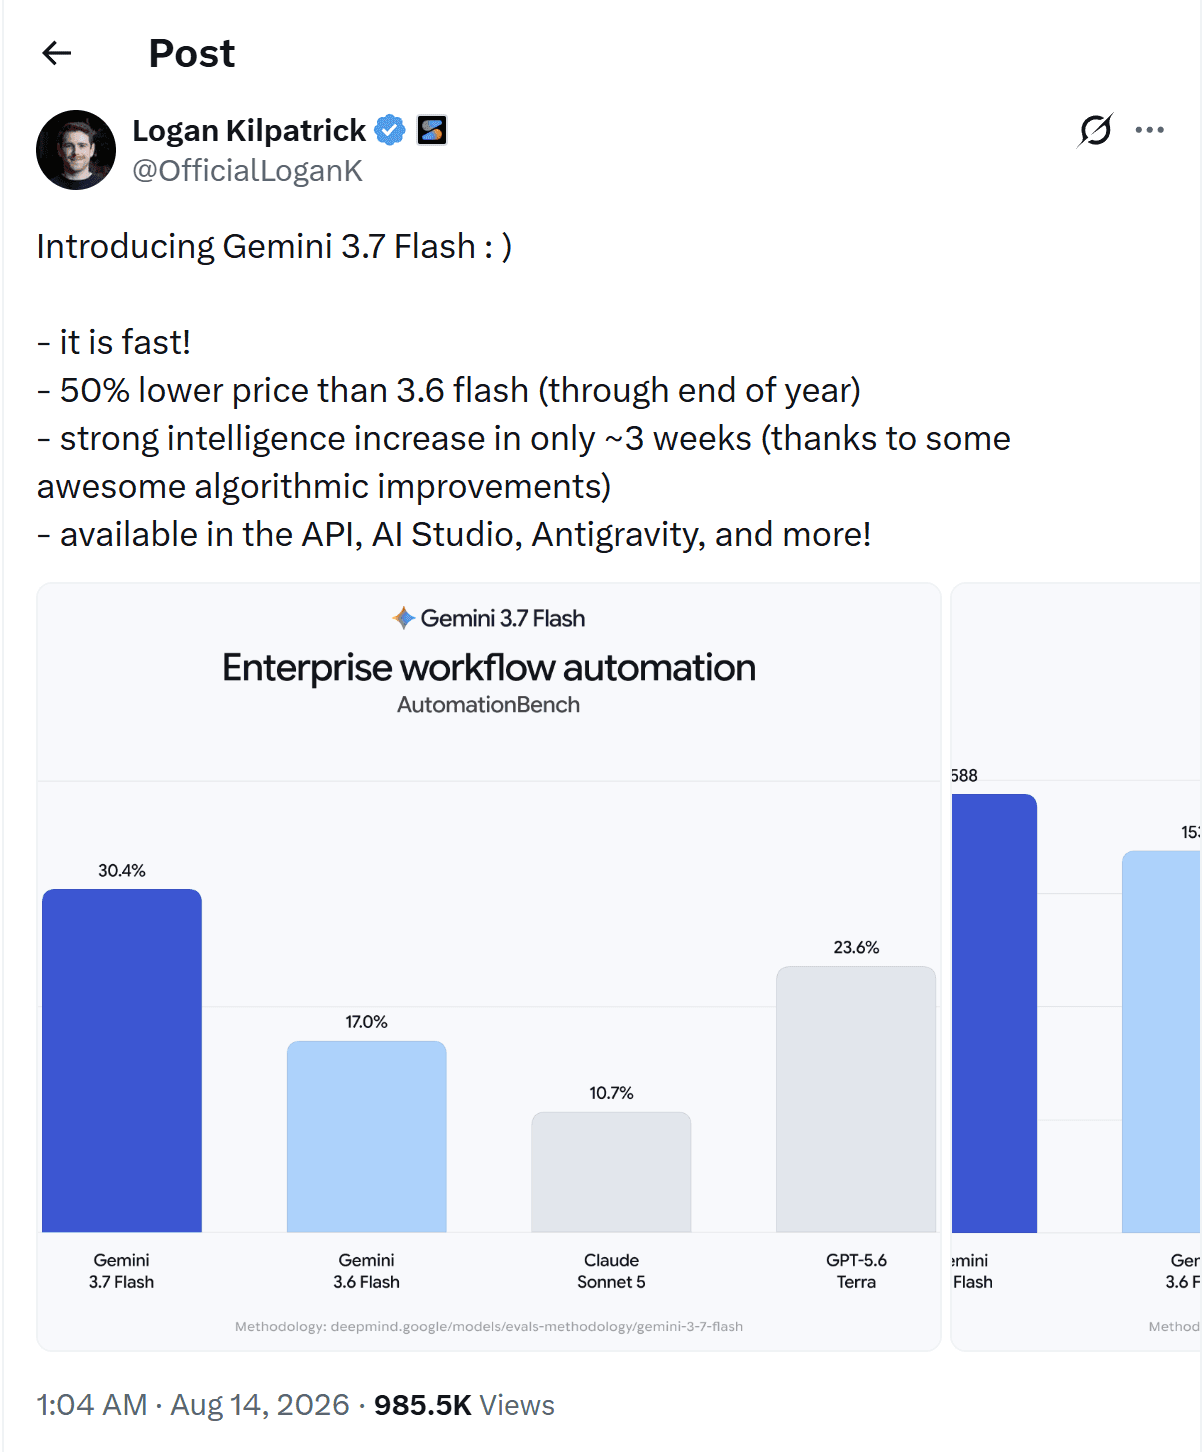This screenshot has height=1452, width=1202.
Task: Click the Grok slashed-circle icon
Action: pos(1095,130)
